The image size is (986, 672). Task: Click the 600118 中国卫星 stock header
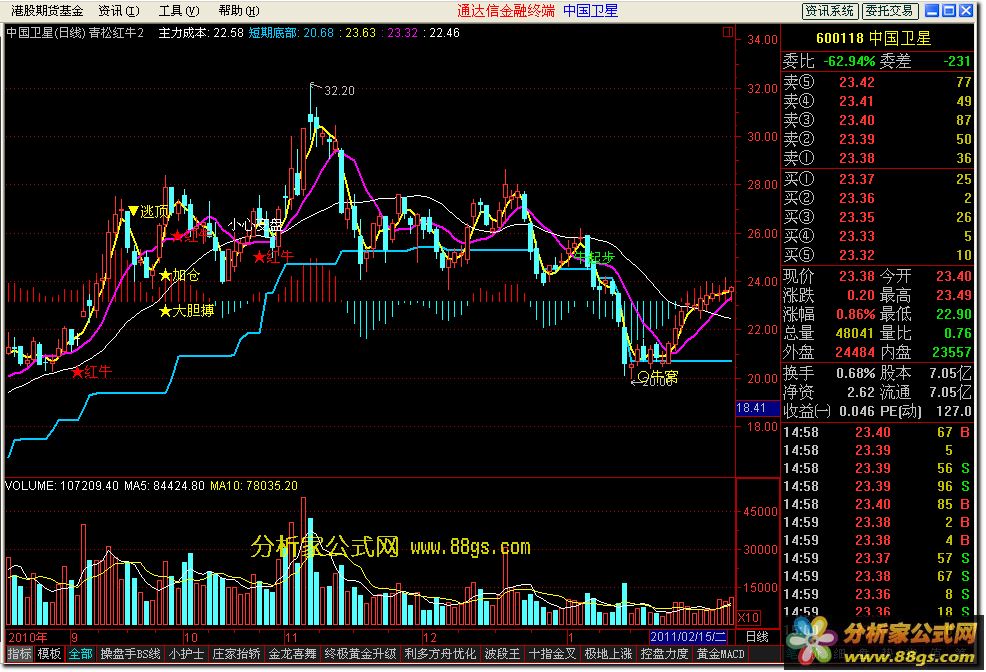[x=873, y=38]
